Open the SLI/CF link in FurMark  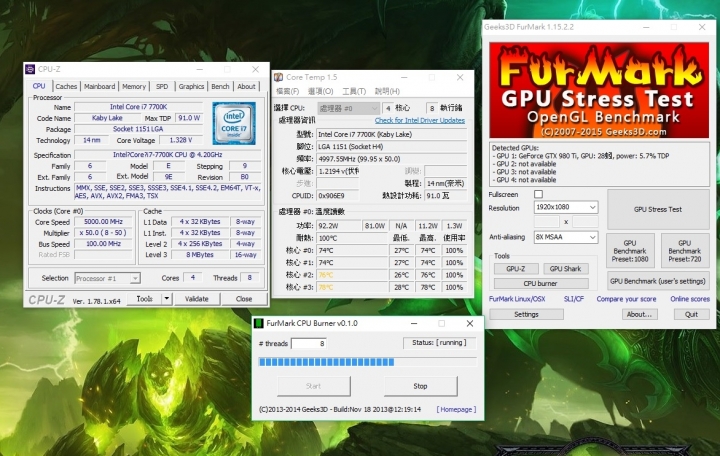coord(574,299)
